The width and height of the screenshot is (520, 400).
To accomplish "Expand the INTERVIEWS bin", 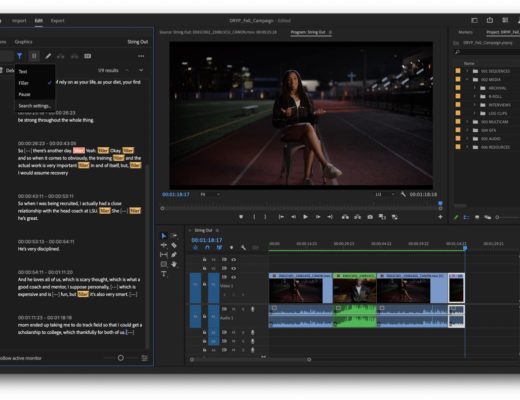I will coord(475,105).
